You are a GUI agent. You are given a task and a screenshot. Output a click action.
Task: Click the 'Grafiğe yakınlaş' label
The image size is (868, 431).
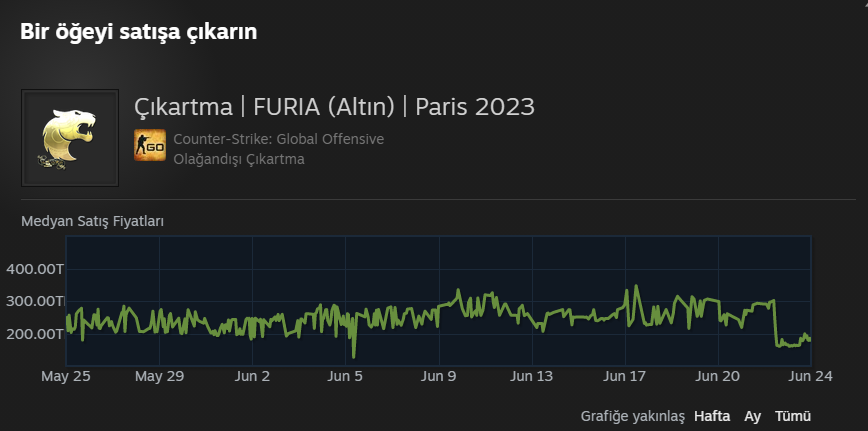(x=633, y=417)
